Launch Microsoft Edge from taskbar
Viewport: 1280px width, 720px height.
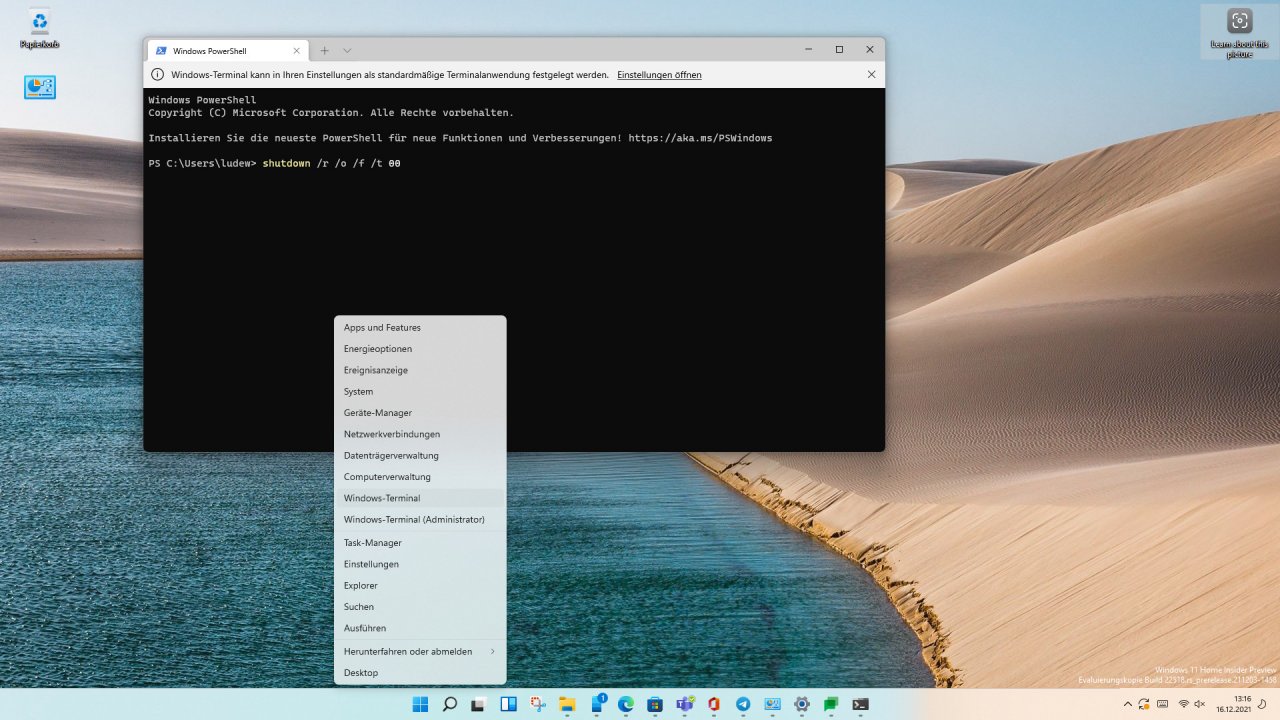point(626,704)
